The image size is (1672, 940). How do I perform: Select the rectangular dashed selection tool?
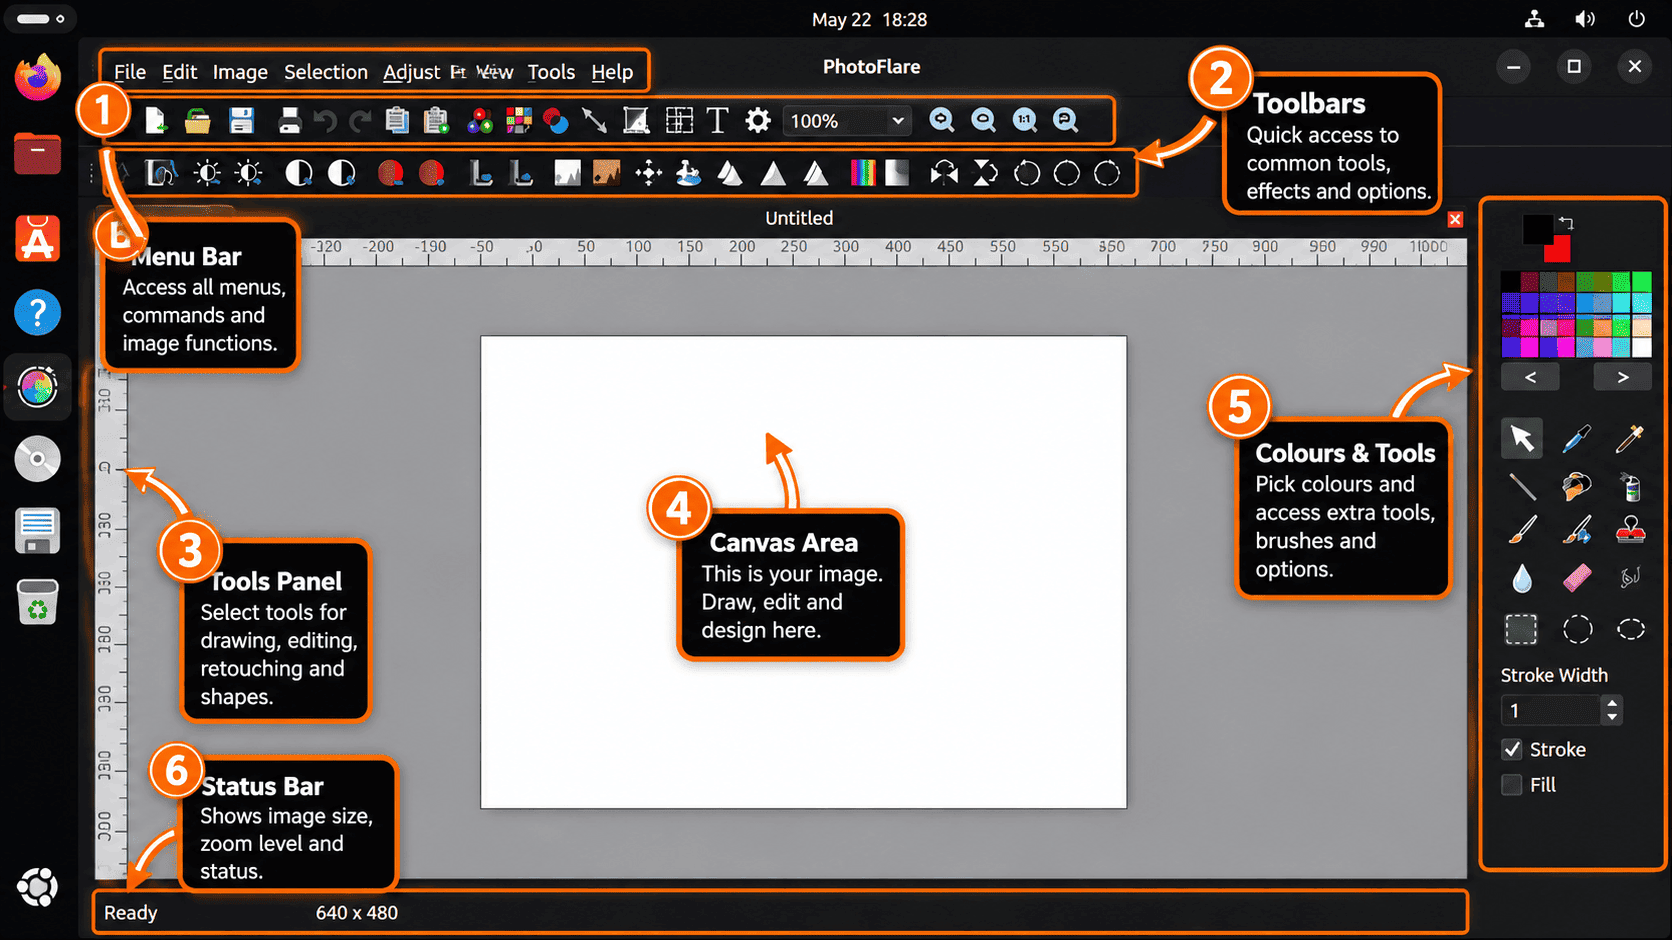point(1521,629)
